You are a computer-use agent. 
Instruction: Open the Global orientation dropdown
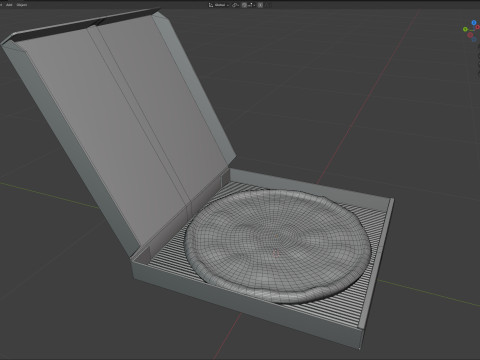tap(222, 5)
